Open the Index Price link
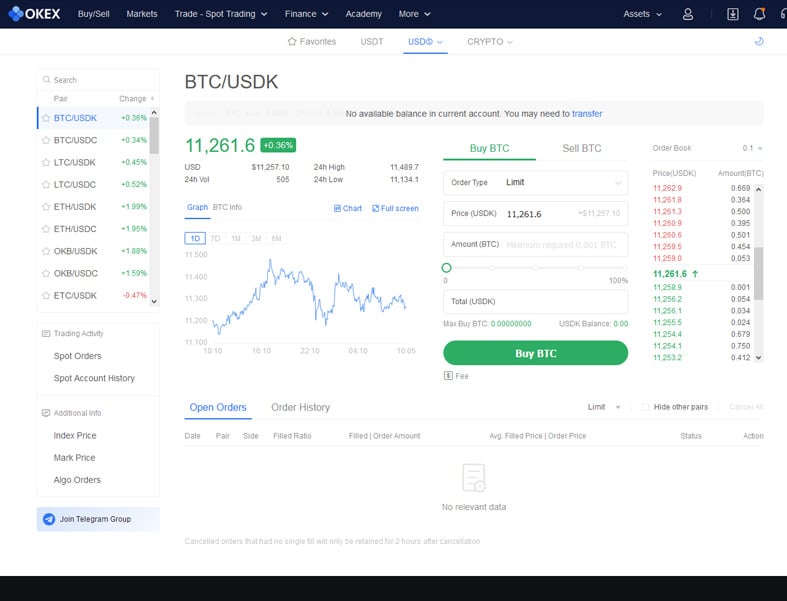The height and width of the screenshot is (601, 787). click(75, 435)
